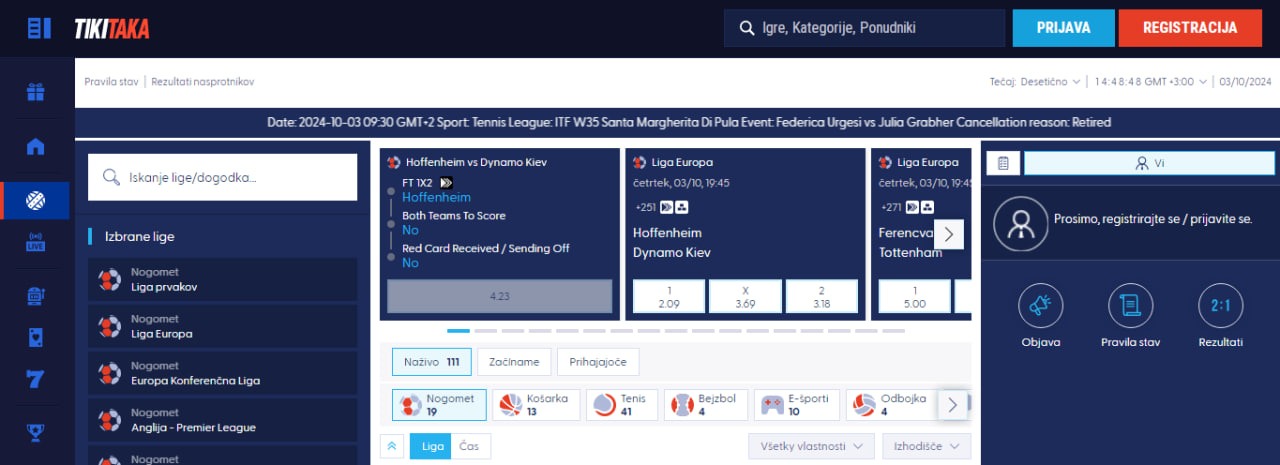
Task: Open the number 7 sidebar icon
Action: [x=36, y=380]
